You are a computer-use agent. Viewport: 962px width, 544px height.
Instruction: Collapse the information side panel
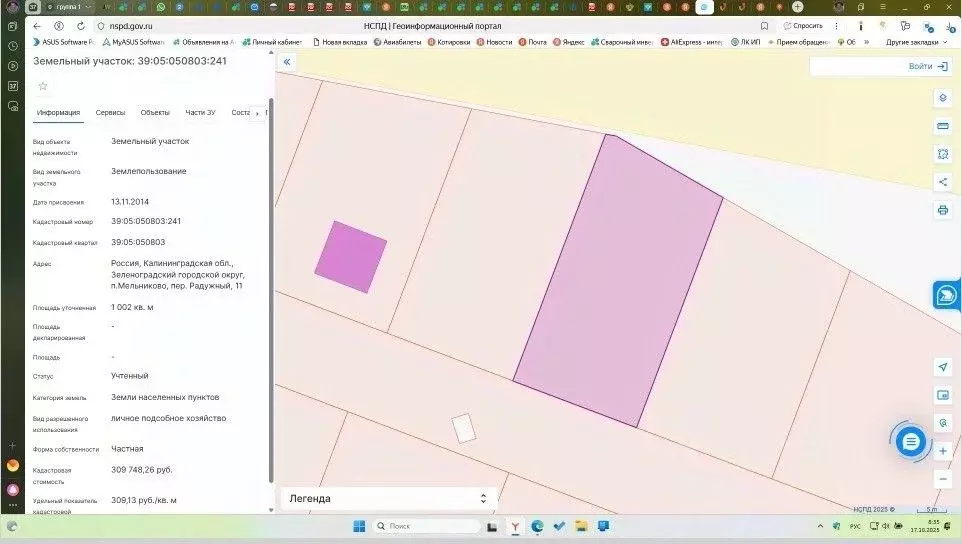(x=287, y=62)
